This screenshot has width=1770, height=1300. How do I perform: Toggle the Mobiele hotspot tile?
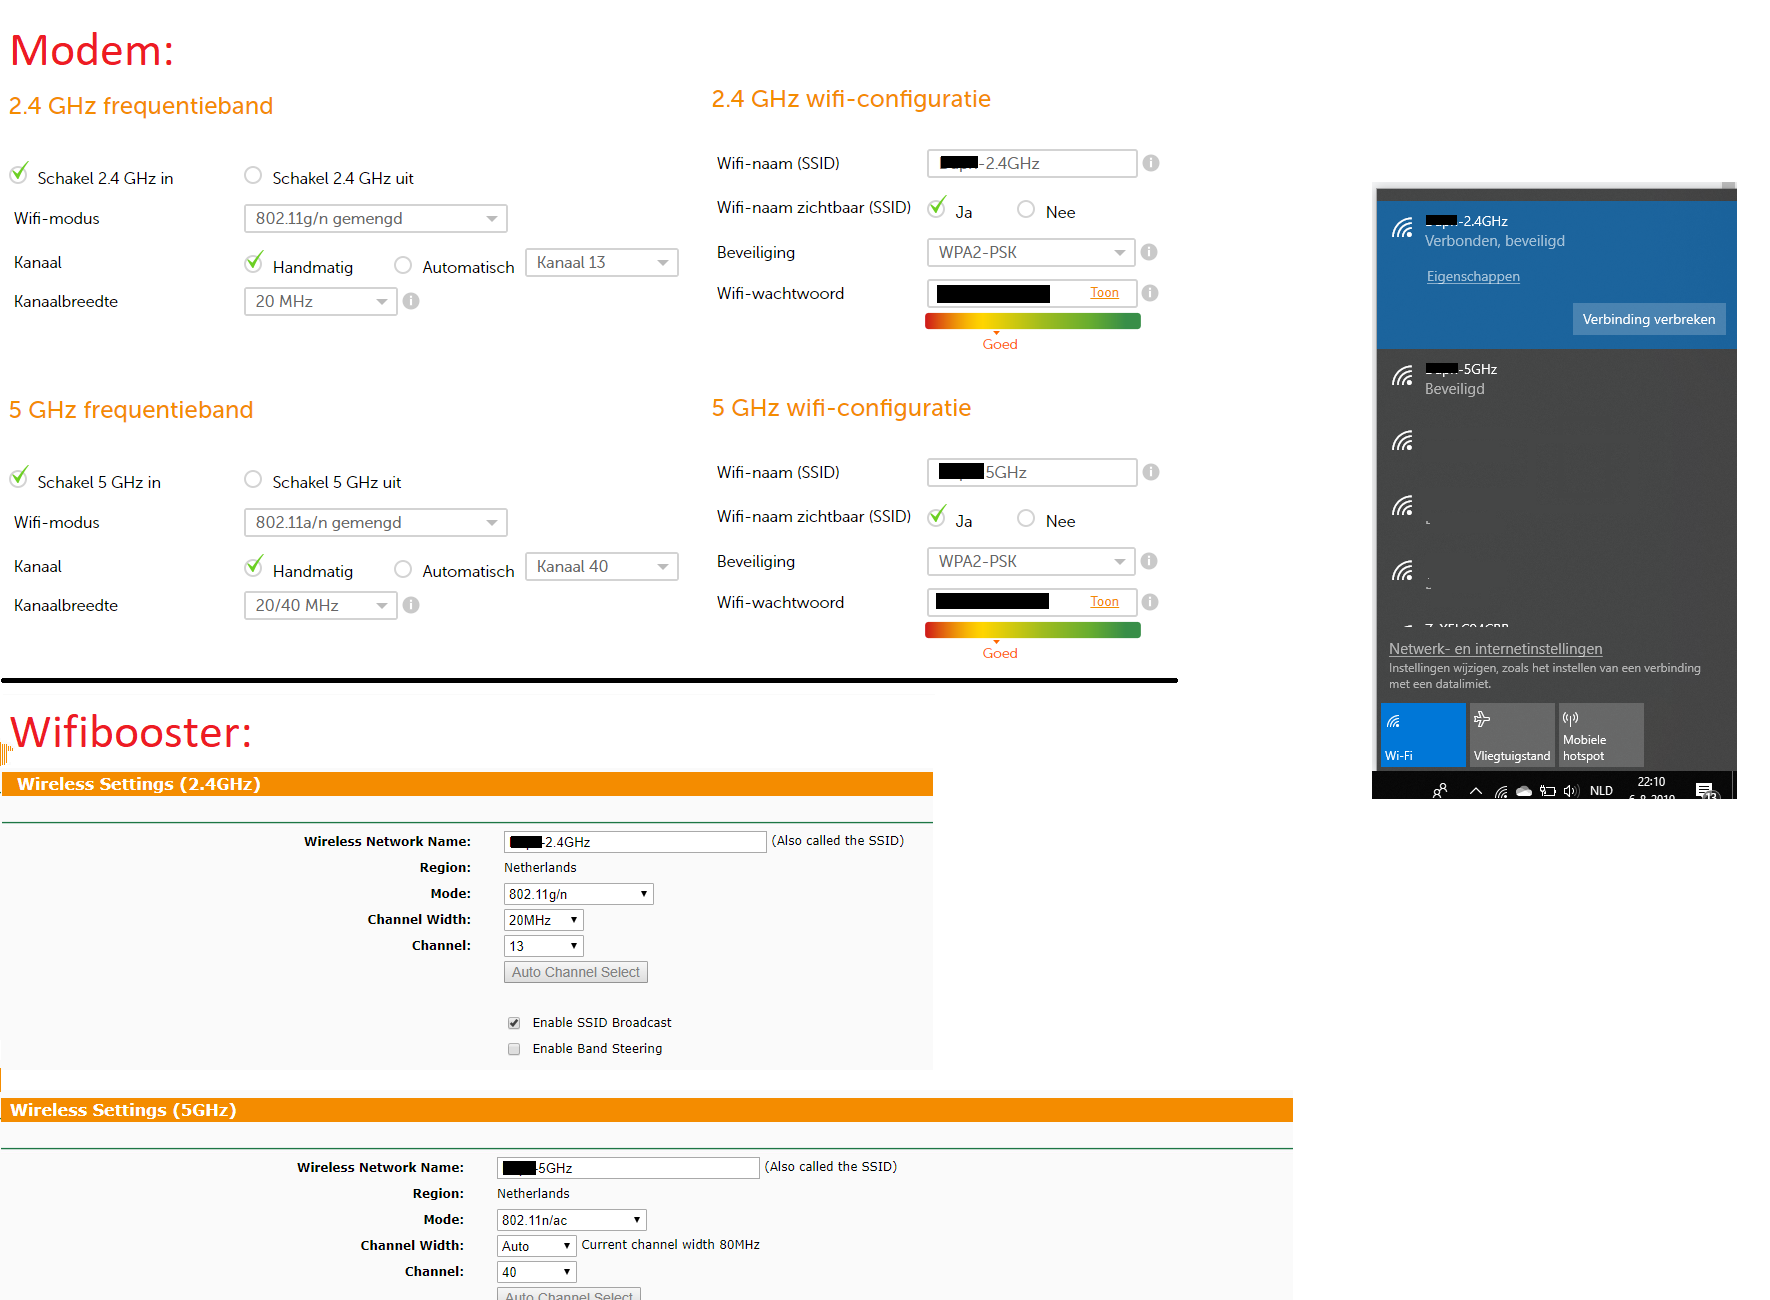[1600, 735]
